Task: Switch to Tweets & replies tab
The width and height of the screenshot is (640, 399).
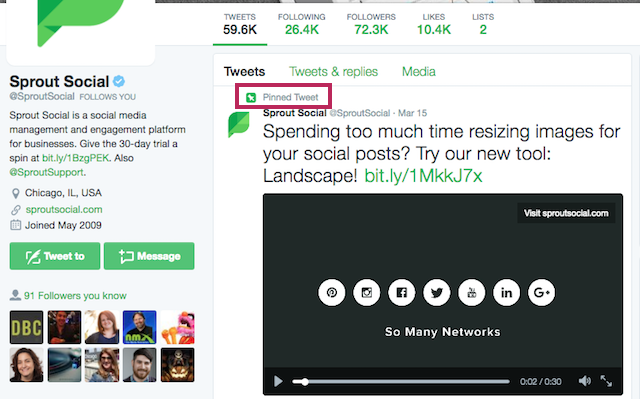Action: (x=333, y=72)
